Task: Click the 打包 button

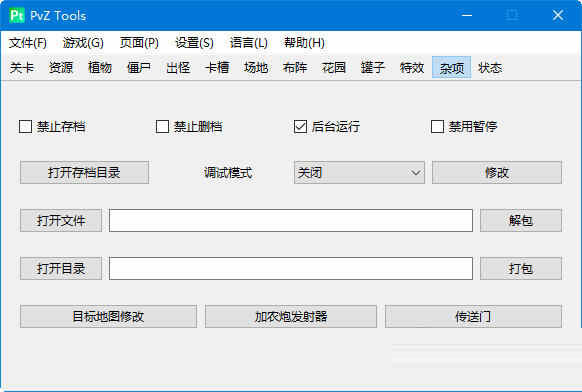Action: [521, 268]
